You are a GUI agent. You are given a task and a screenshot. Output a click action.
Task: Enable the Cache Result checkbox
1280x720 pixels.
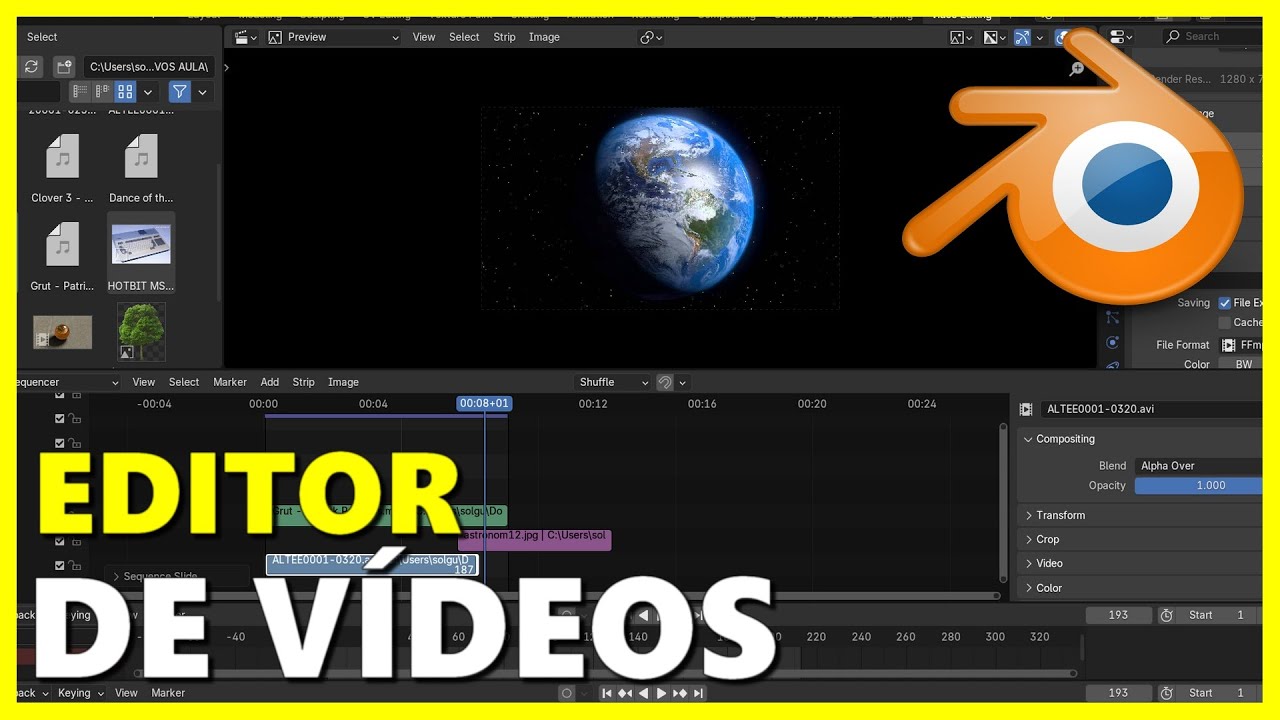pos(1225,323)
